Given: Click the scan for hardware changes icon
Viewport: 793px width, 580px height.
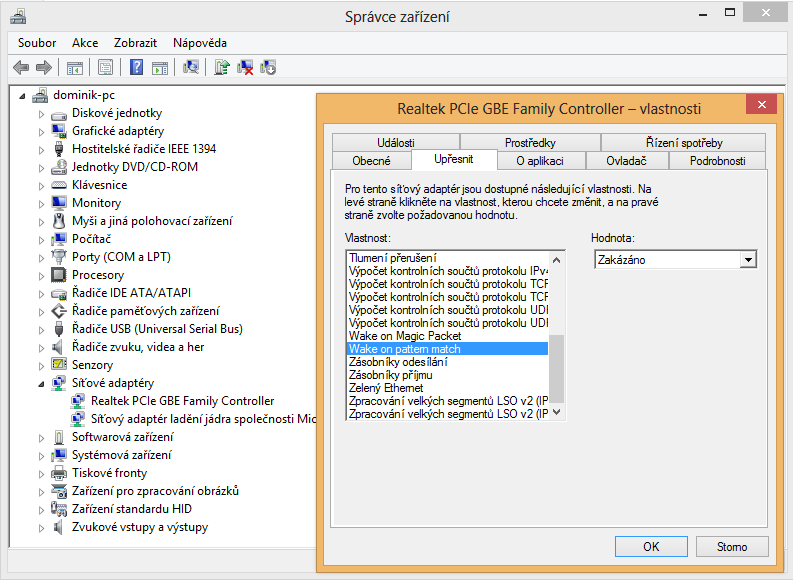Looking at the screenshot, I should (x=191, y=67).
